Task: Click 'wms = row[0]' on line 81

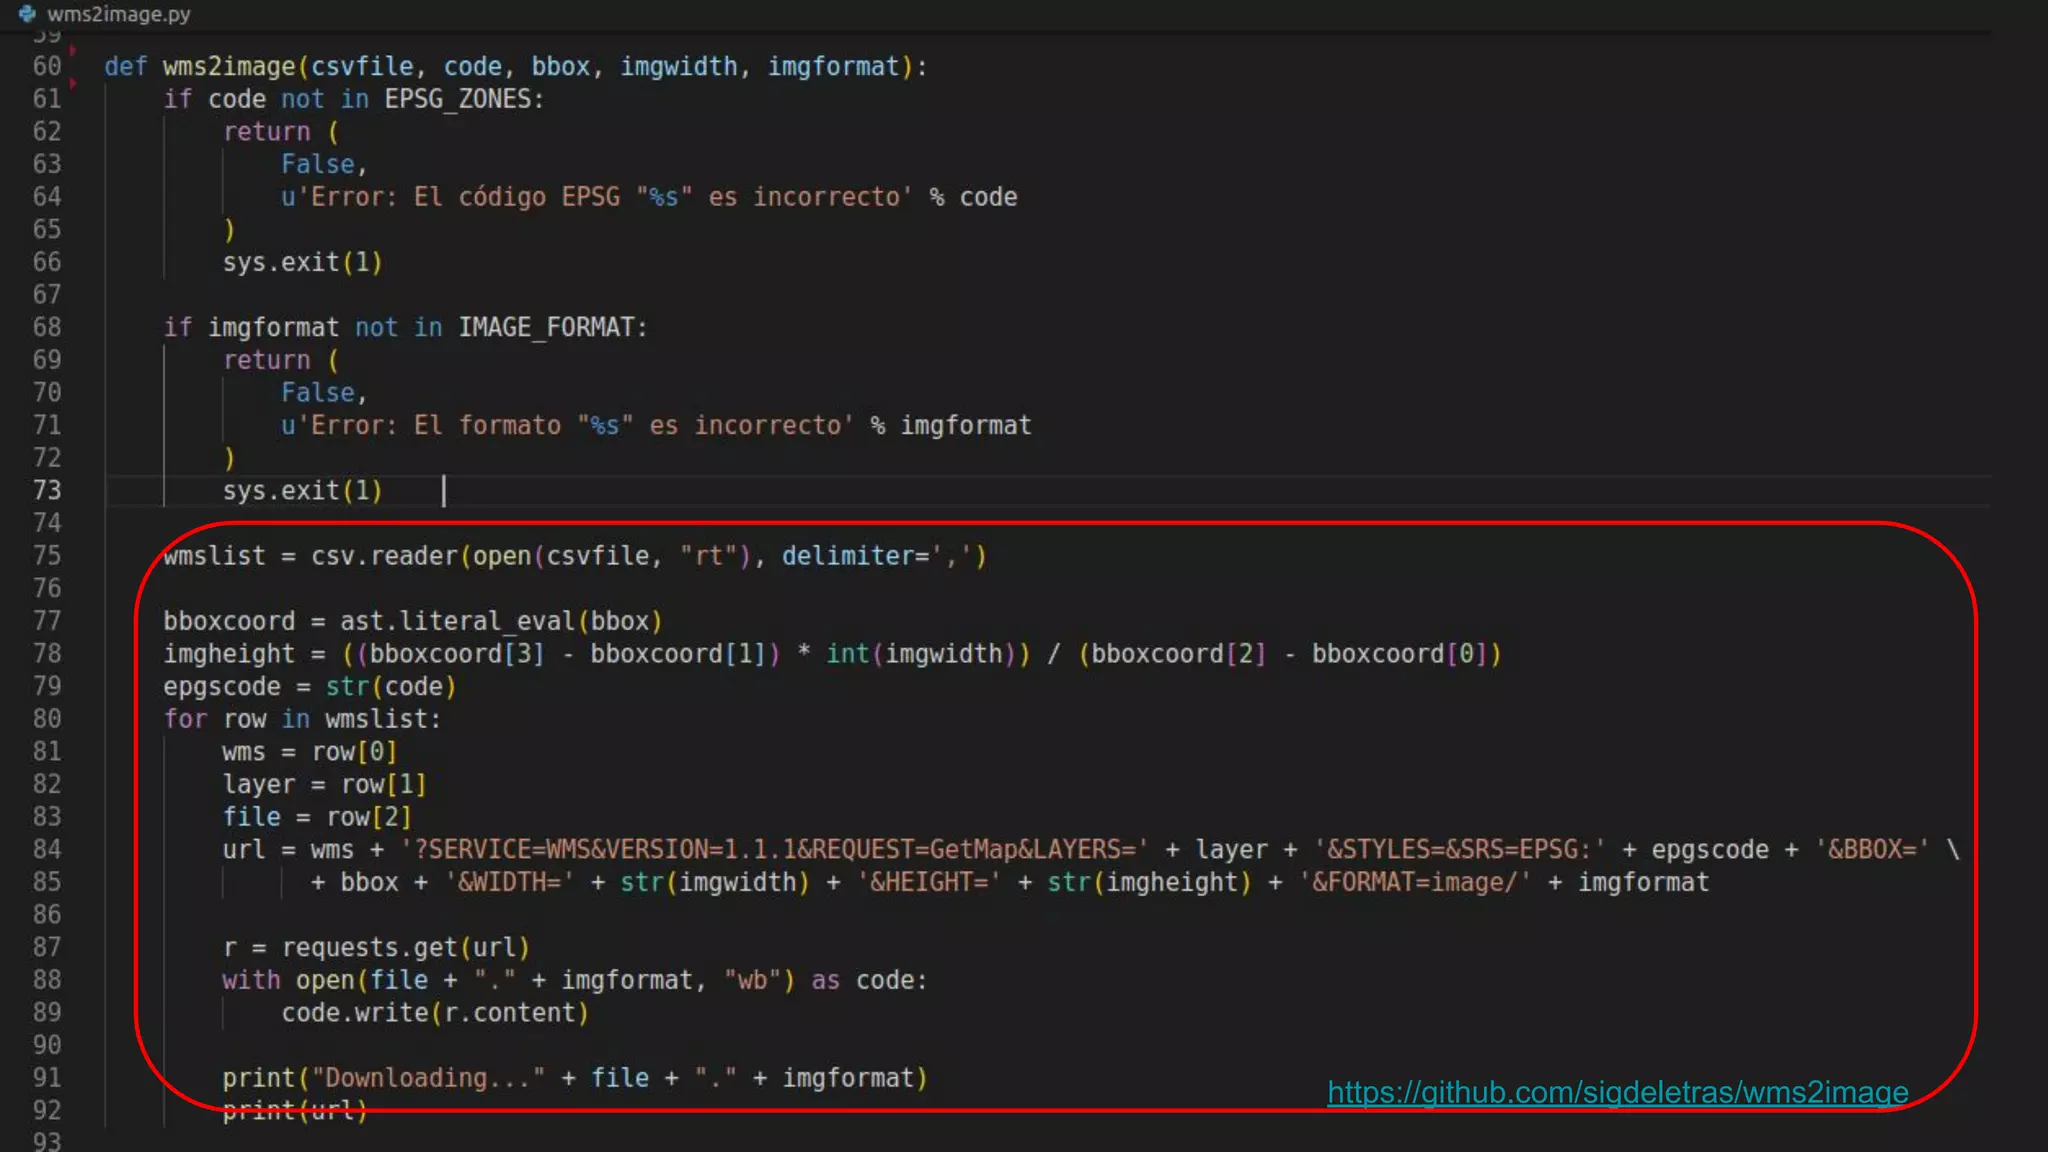Action: 310,751
